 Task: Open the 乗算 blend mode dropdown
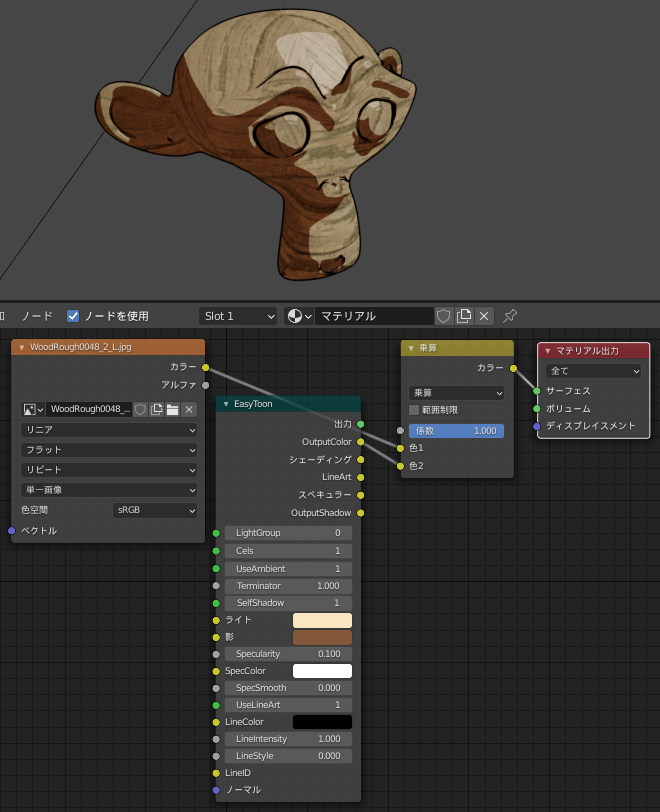(456, 393)
